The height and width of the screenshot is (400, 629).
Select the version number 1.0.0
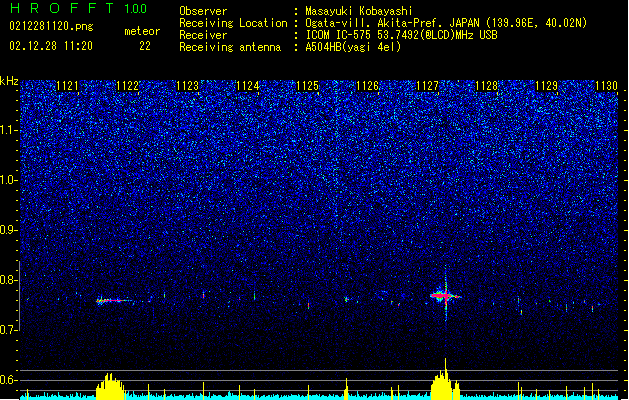point(135,9)
